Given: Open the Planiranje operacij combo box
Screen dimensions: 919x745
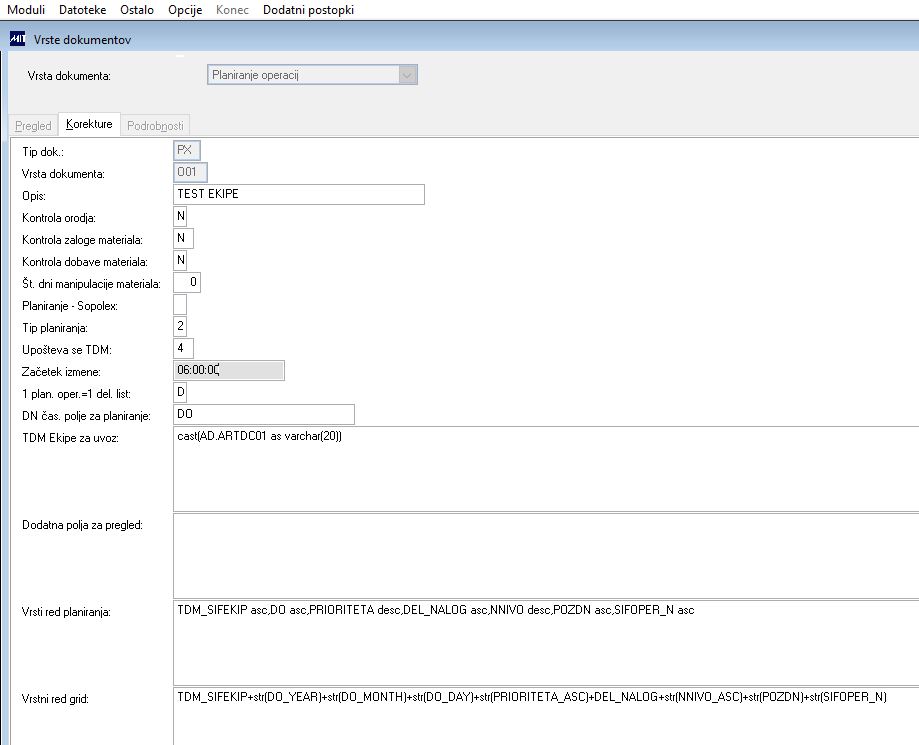Looking at the screenshot, I should pos(312,75).
